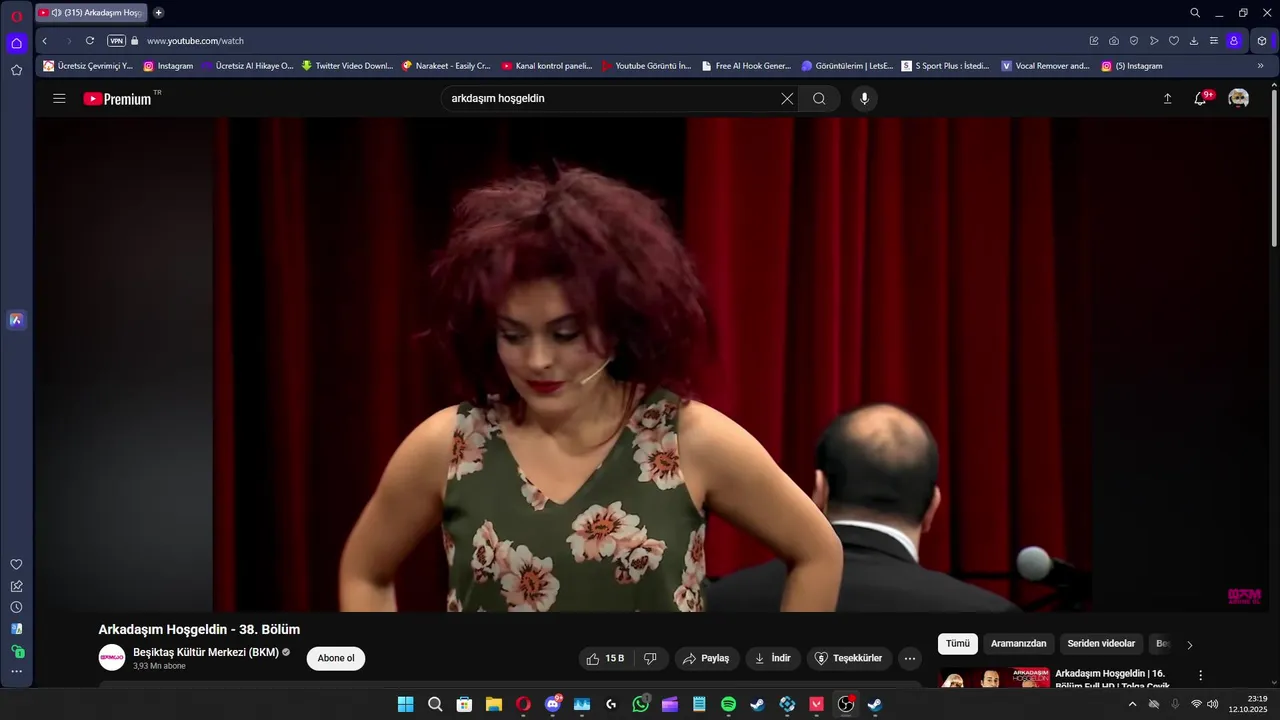Switch to the Arkadaşım Hoşgeldin browser tab
This screenshot has width=1280, height=720.
point(91,13)
